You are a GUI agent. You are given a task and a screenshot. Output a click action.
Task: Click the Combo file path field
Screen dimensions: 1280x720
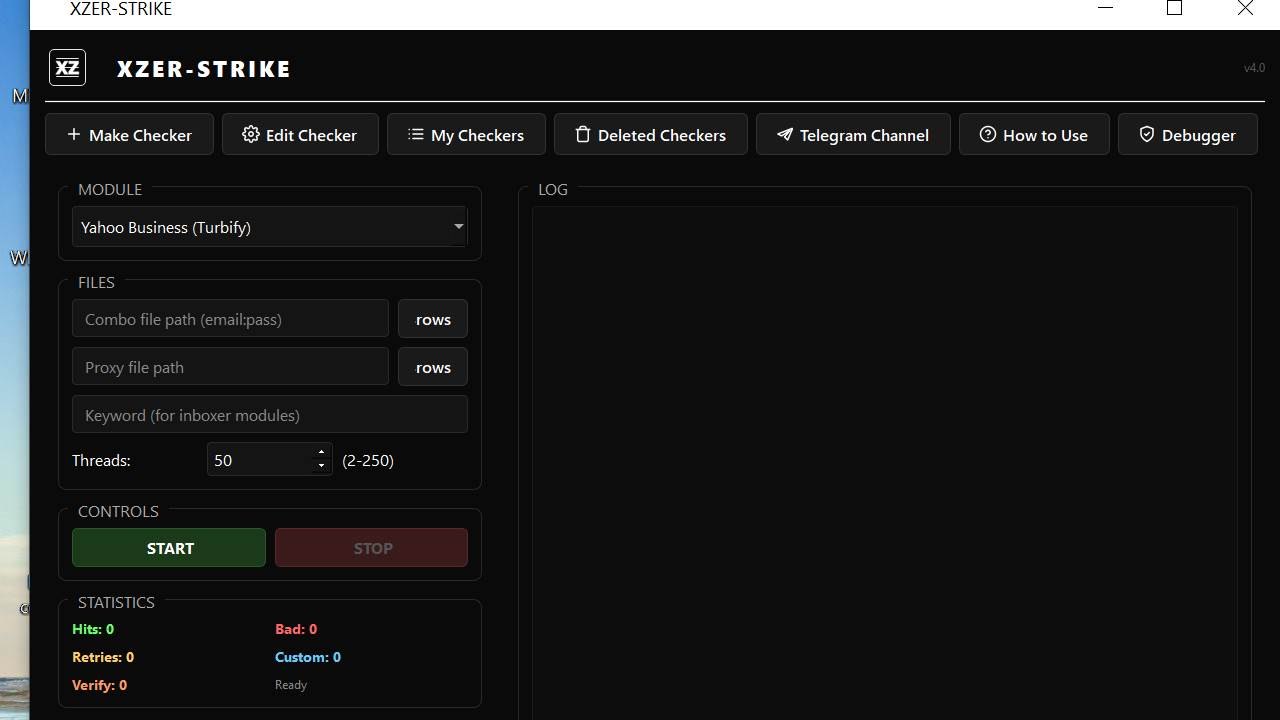pos(230,319)
